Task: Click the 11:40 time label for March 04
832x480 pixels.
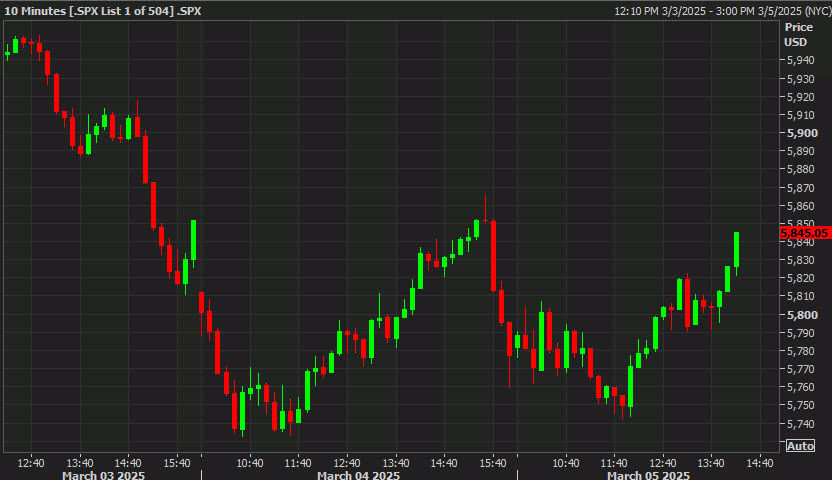Action: click(298, 463)
